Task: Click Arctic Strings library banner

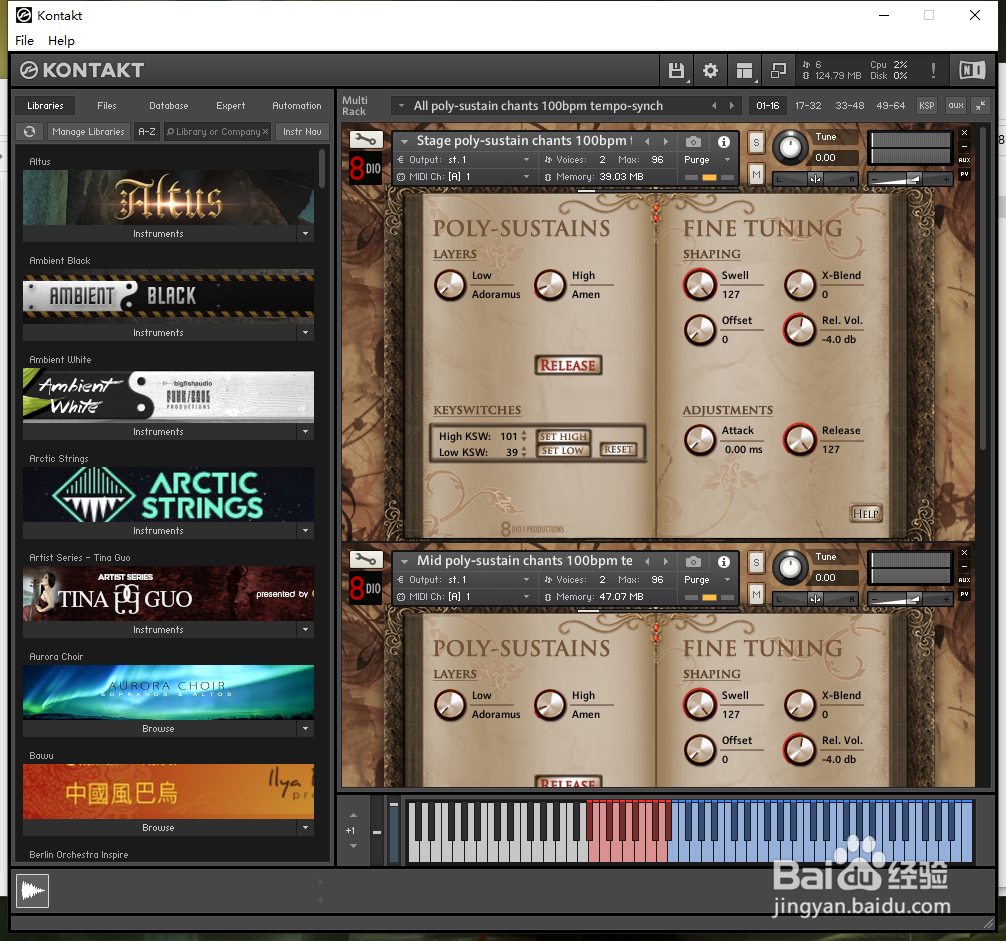Action: click(x=168, y=495)
